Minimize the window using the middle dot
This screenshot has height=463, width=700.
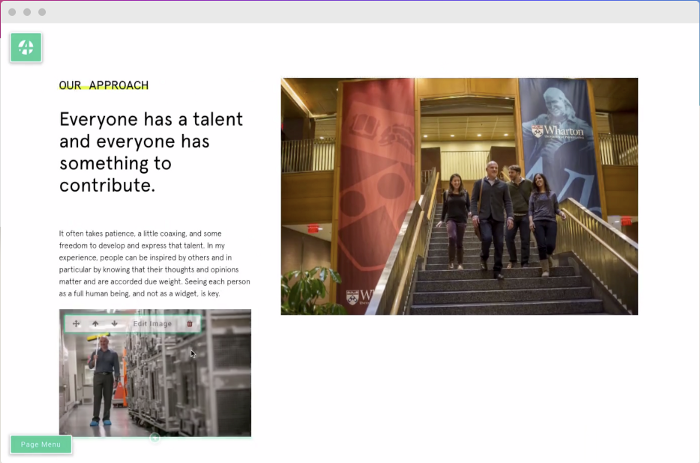pyautogui.click(x=27, y=12)
